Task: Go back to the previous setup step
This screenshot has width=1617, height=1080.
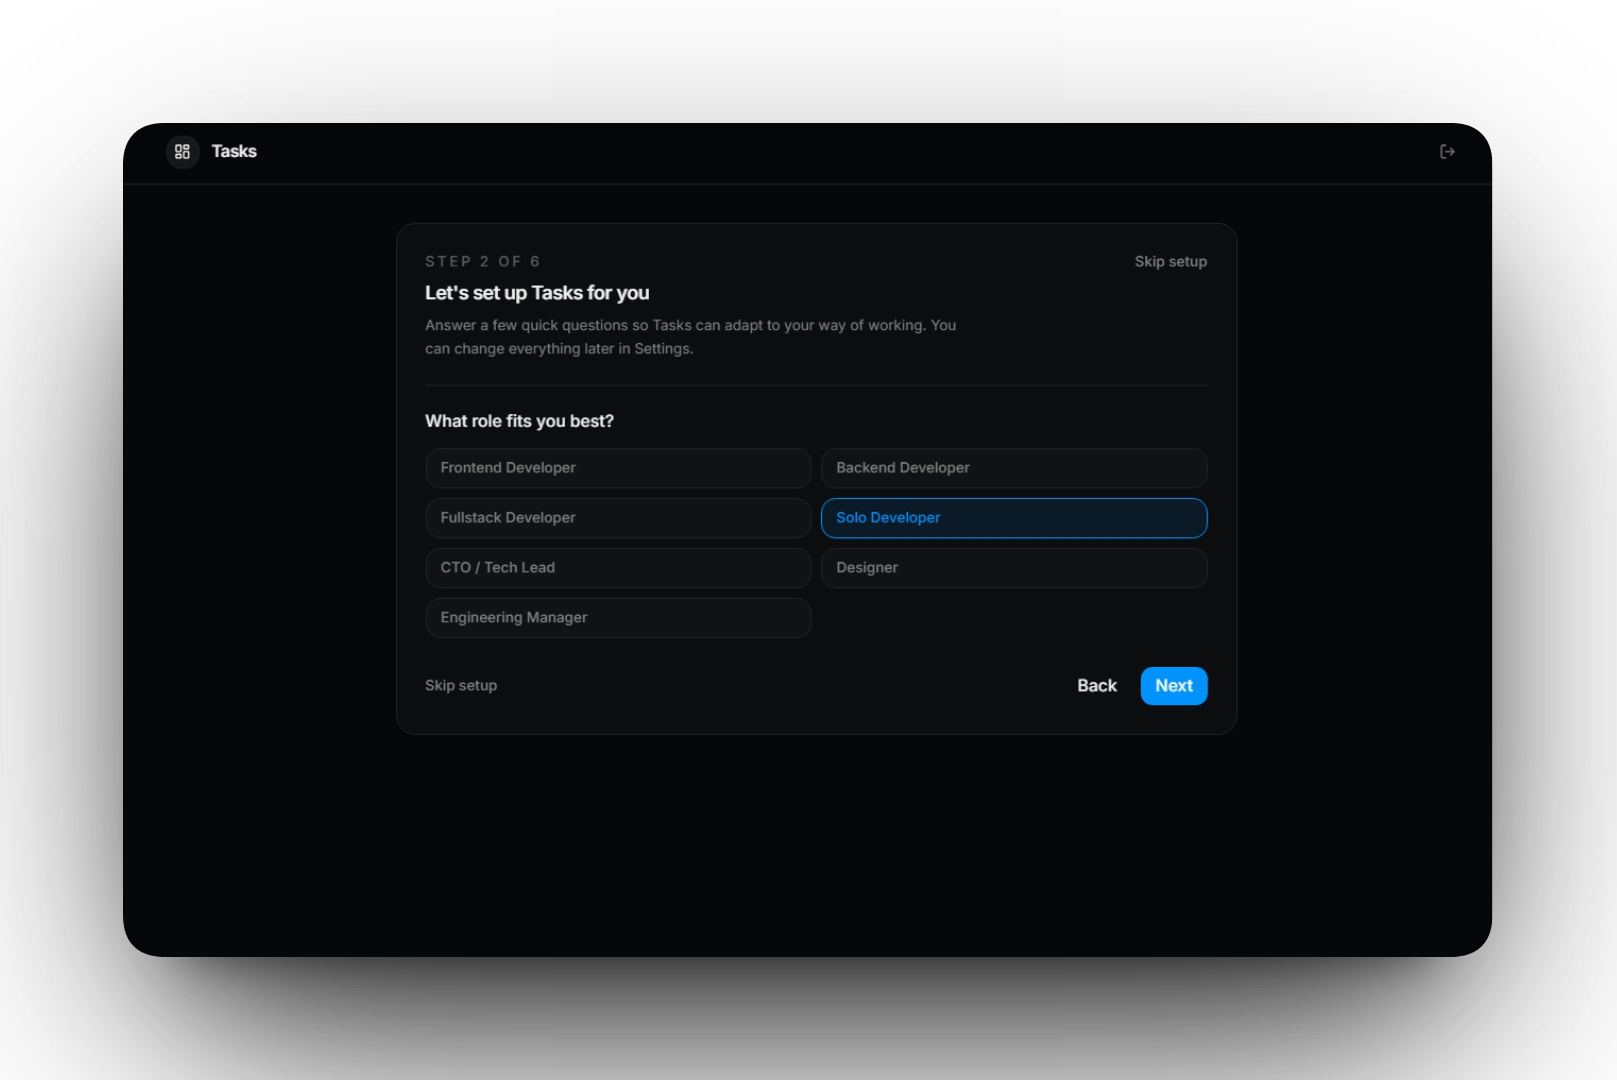Action: [1096, 686]
